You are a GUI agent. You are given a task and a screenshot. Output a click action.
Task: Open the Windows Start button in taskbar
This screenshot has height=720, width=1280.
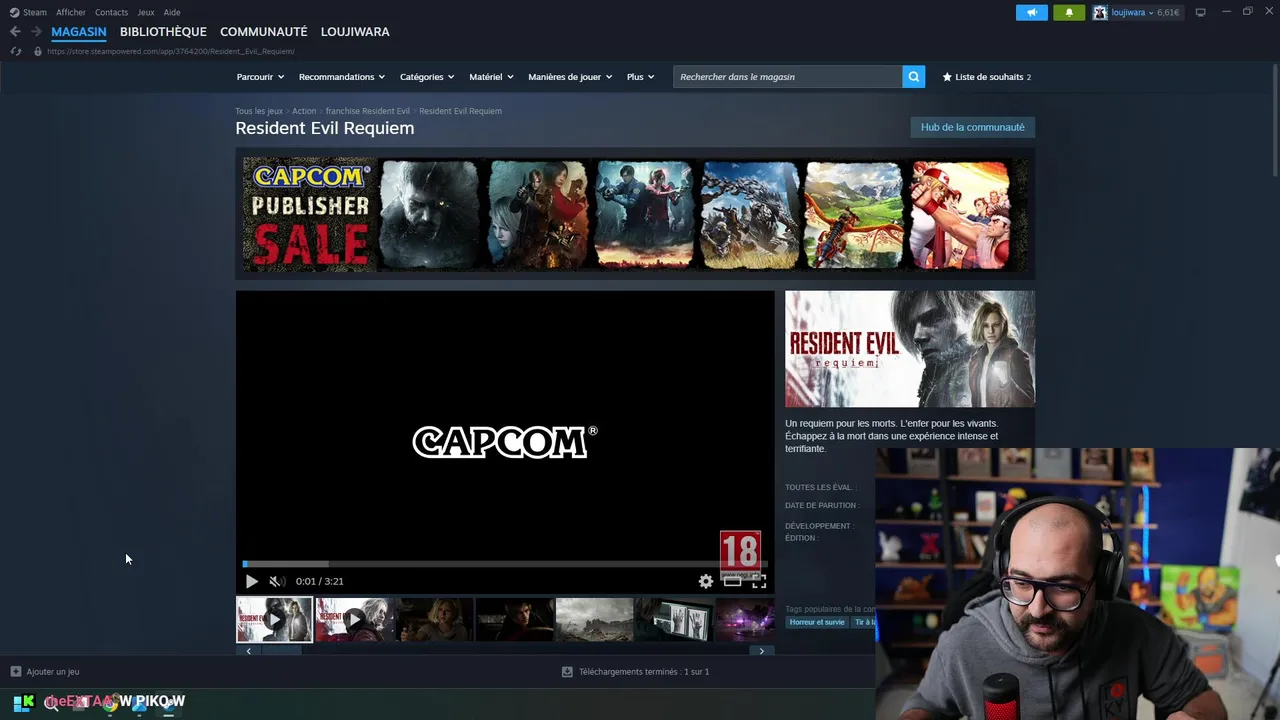(x=23, y=702)
